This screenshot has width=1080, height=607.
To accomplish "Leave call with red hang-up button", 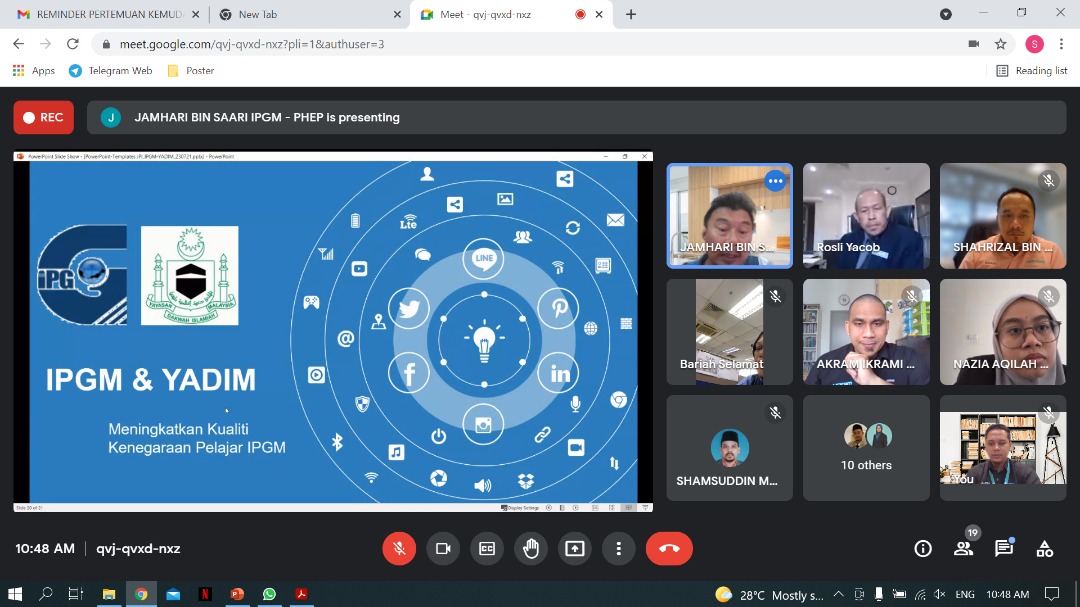I will click(669, 548).
